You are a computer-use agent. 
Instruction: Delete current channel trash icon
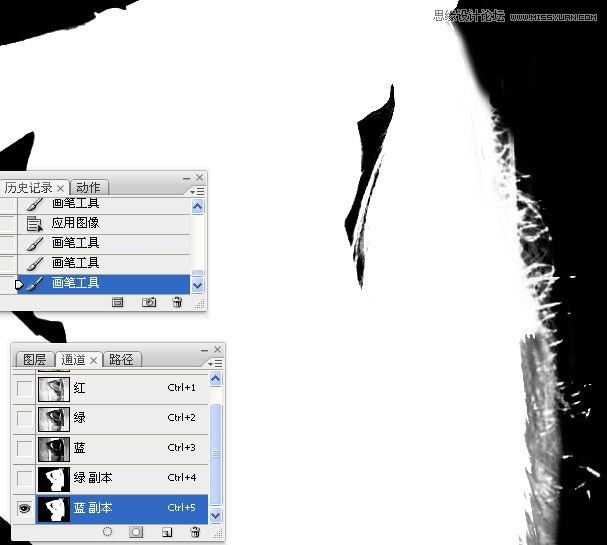coord(195,532)
